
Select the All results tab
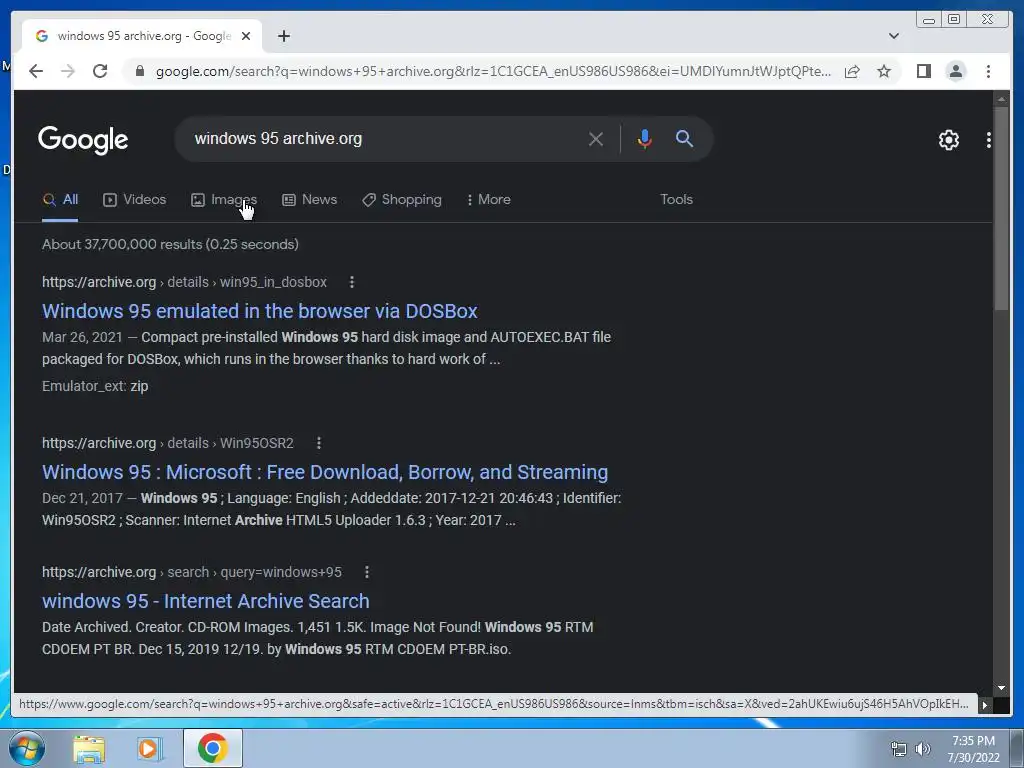click(x=60, y=200)
